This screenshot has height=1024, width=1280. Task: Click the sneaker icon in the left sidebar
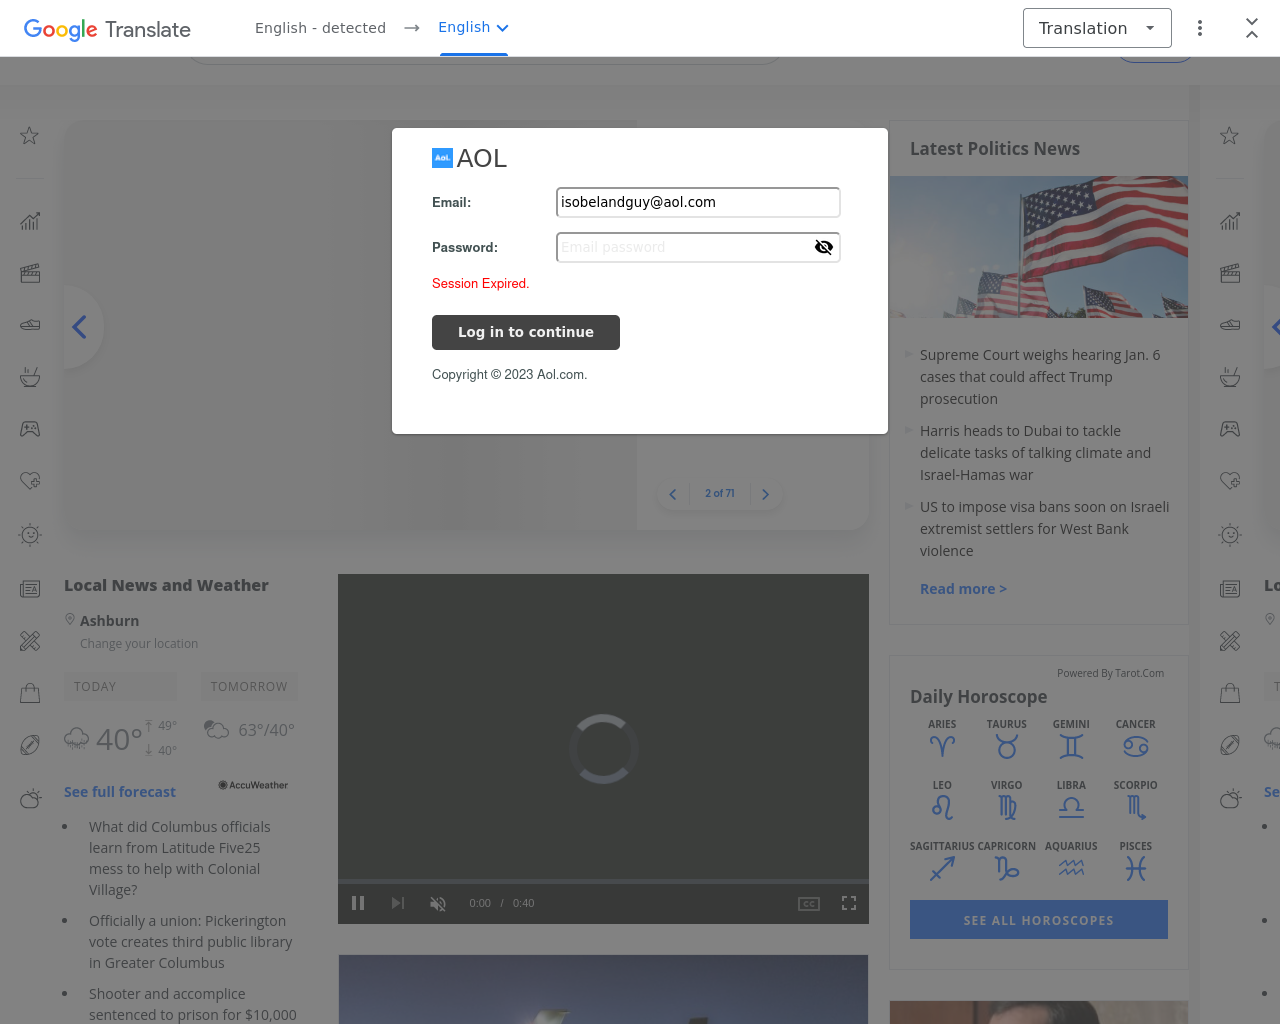(x=30, y=325)
